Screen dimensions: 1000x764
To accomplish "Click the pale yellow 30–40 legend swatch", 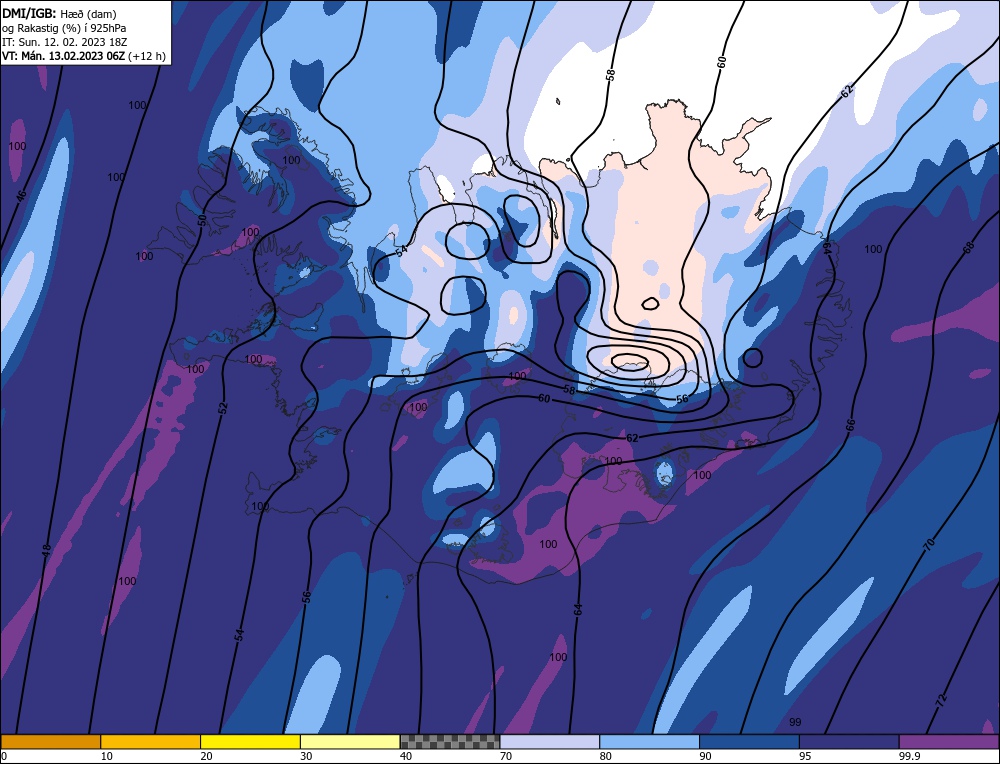I will coord(350,742).
